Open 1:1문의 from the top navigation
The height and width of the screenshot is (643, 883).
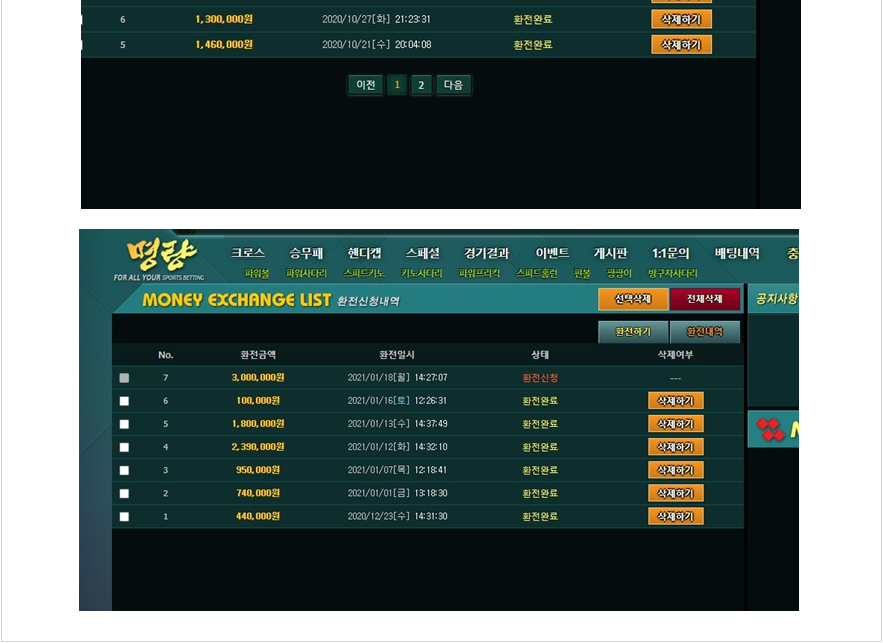670,253
